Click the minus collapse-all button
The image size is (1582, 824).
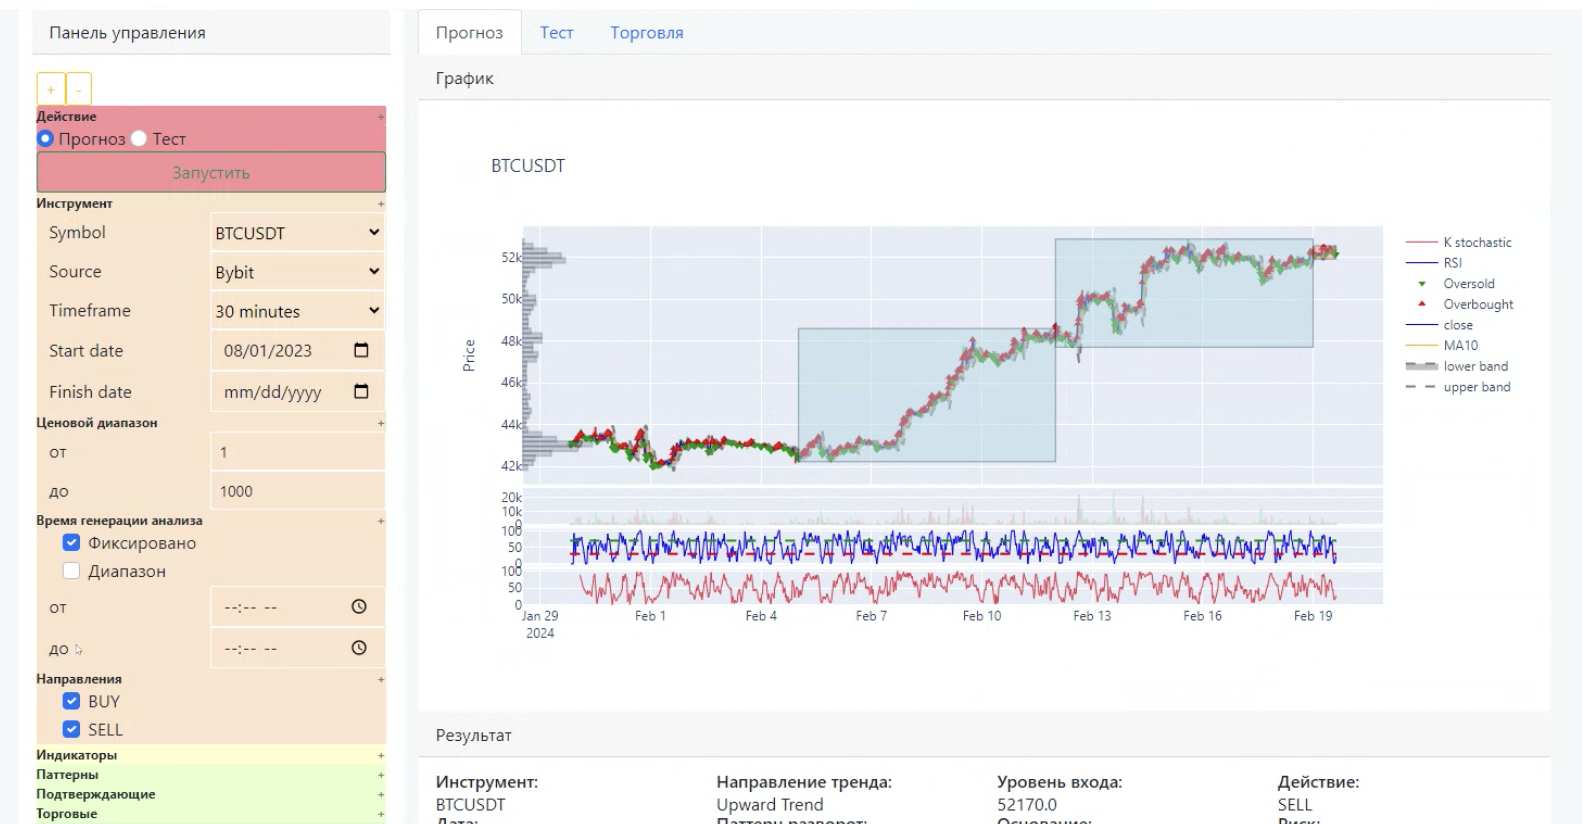click(x=79, y=89)
